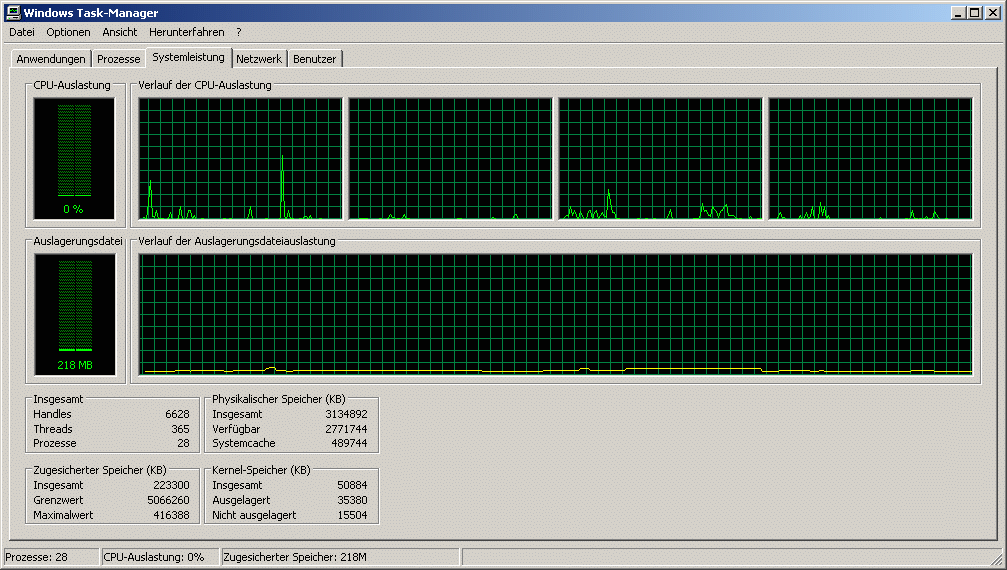The width and height of the screenshot is (1007, 570).
Task: Switch to the Anwendungen tab
Action: [x=51, y=59]
